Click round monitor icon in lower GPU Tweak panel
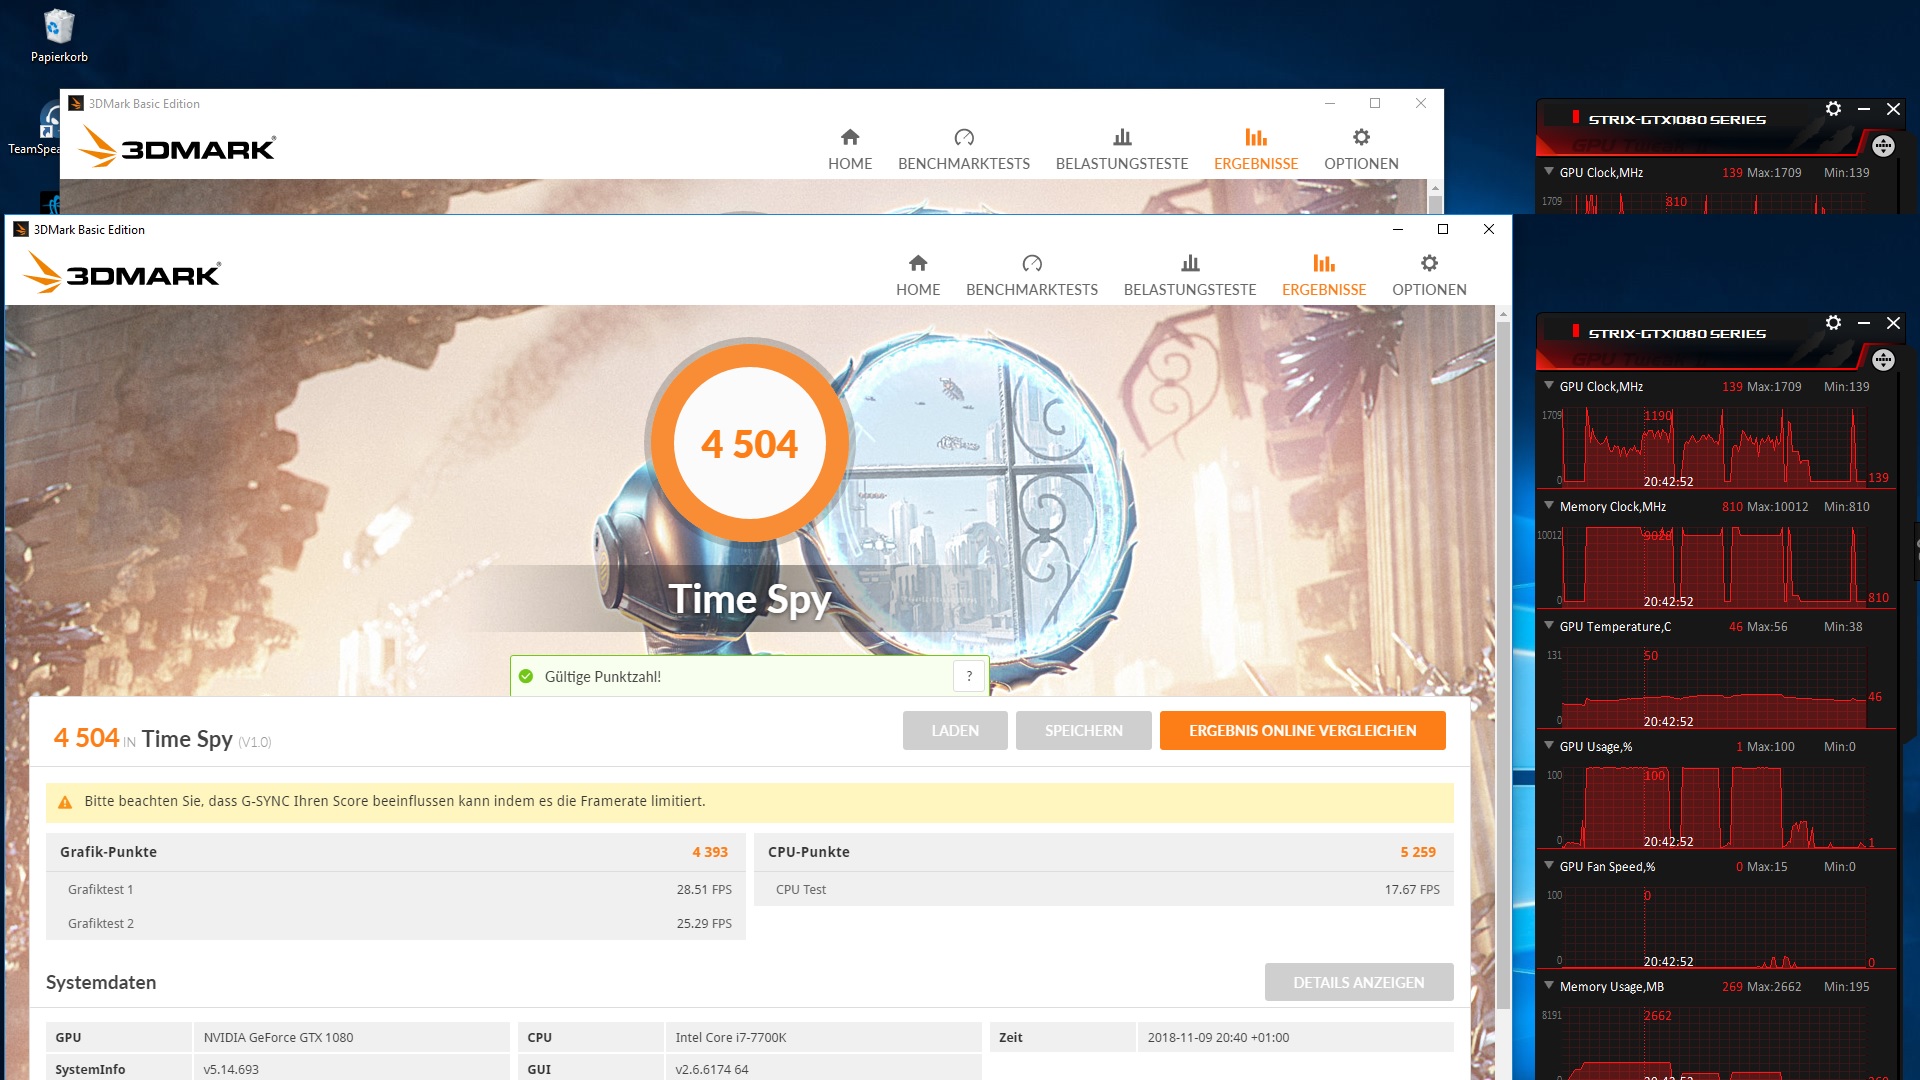The height and width of the screenshot is (1080, 1920). 1883,360
